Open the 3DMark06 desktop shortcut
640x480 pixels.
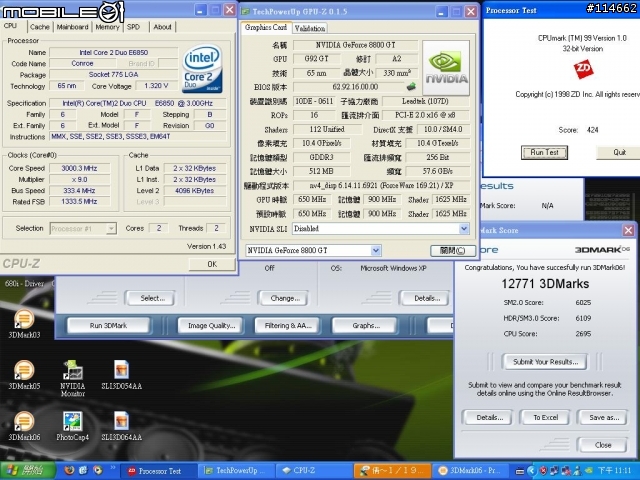tap(24, 426)
